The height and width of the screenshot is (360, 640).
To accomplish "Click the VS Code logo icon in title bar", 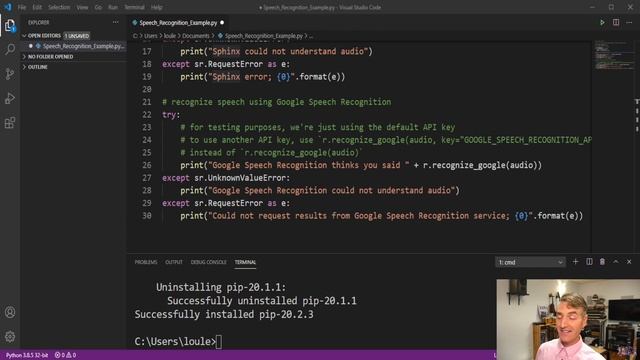I will point(7,7).
